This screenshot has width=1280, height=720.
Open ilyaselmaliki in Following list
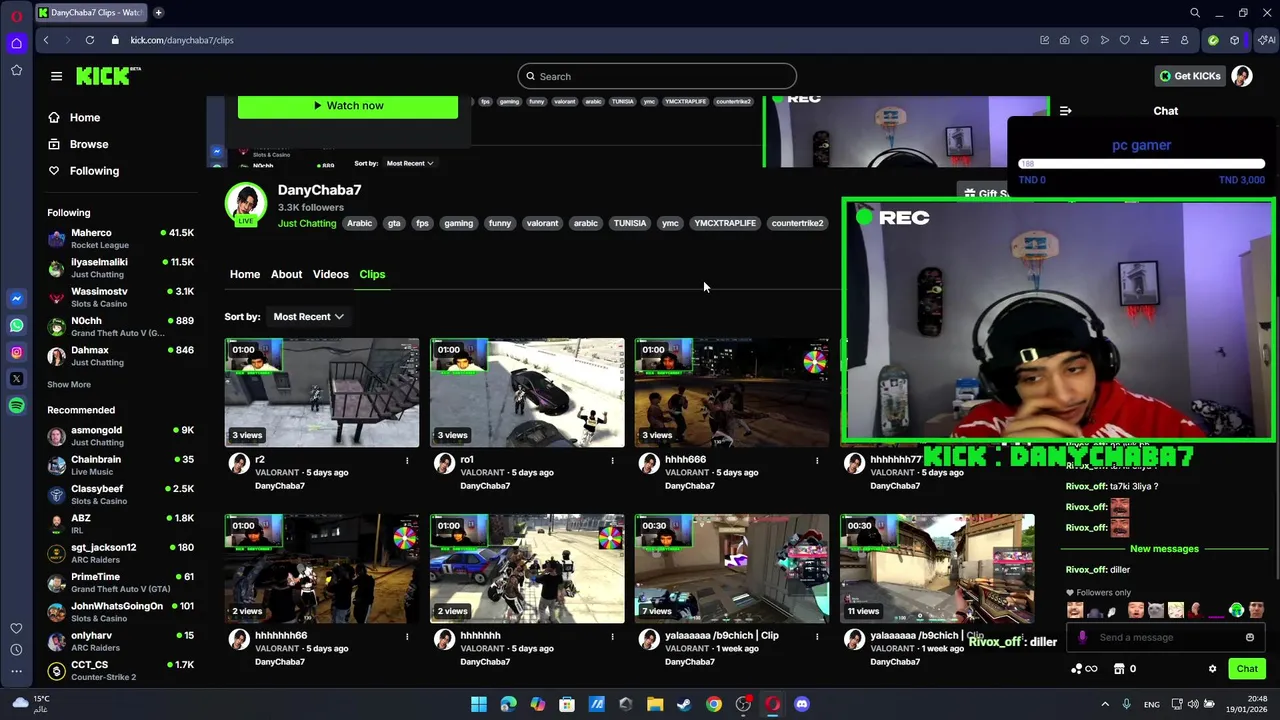(120, 268)
